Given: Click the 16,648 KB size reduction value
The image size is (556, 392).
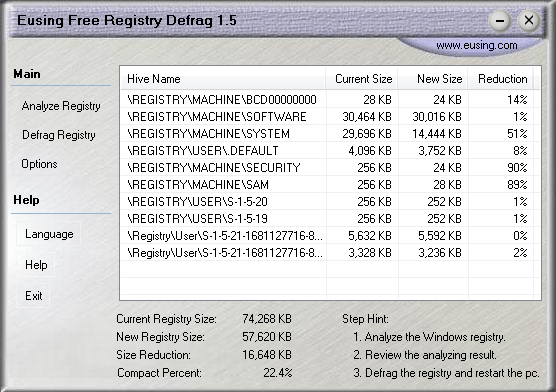Looking at the screenshot, I should tap(267, 354).
